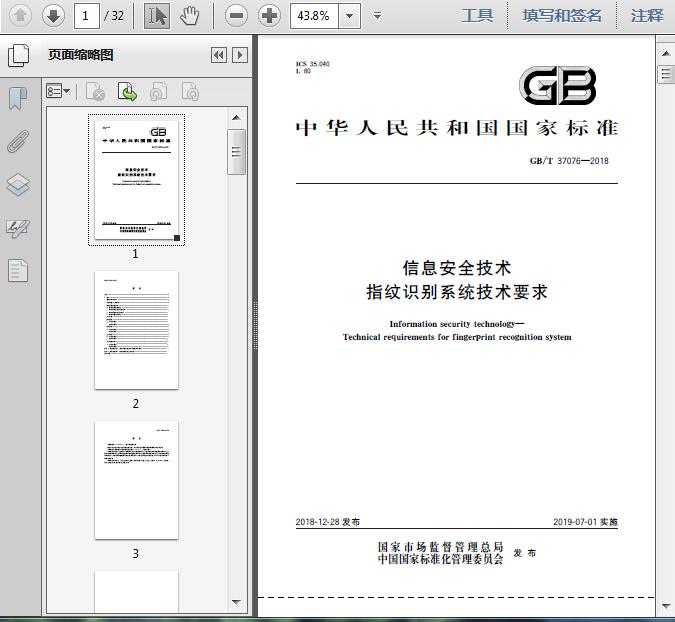Image resolution: width=675 pixels, height=622 pixels.
Task: Open thumbnail options menu dropdown
Action: pyautogui.click(x=58, y=91)
